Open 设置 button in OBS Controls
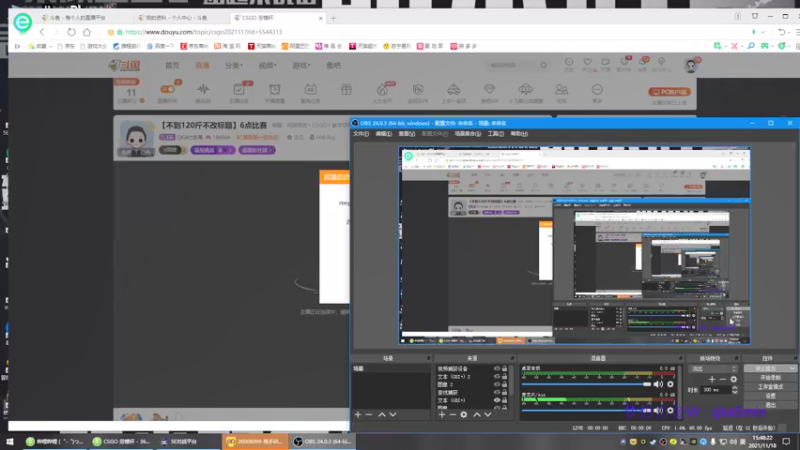Viewport: 800px width, 450px height. pyautogui.click(x=770, y=396)
